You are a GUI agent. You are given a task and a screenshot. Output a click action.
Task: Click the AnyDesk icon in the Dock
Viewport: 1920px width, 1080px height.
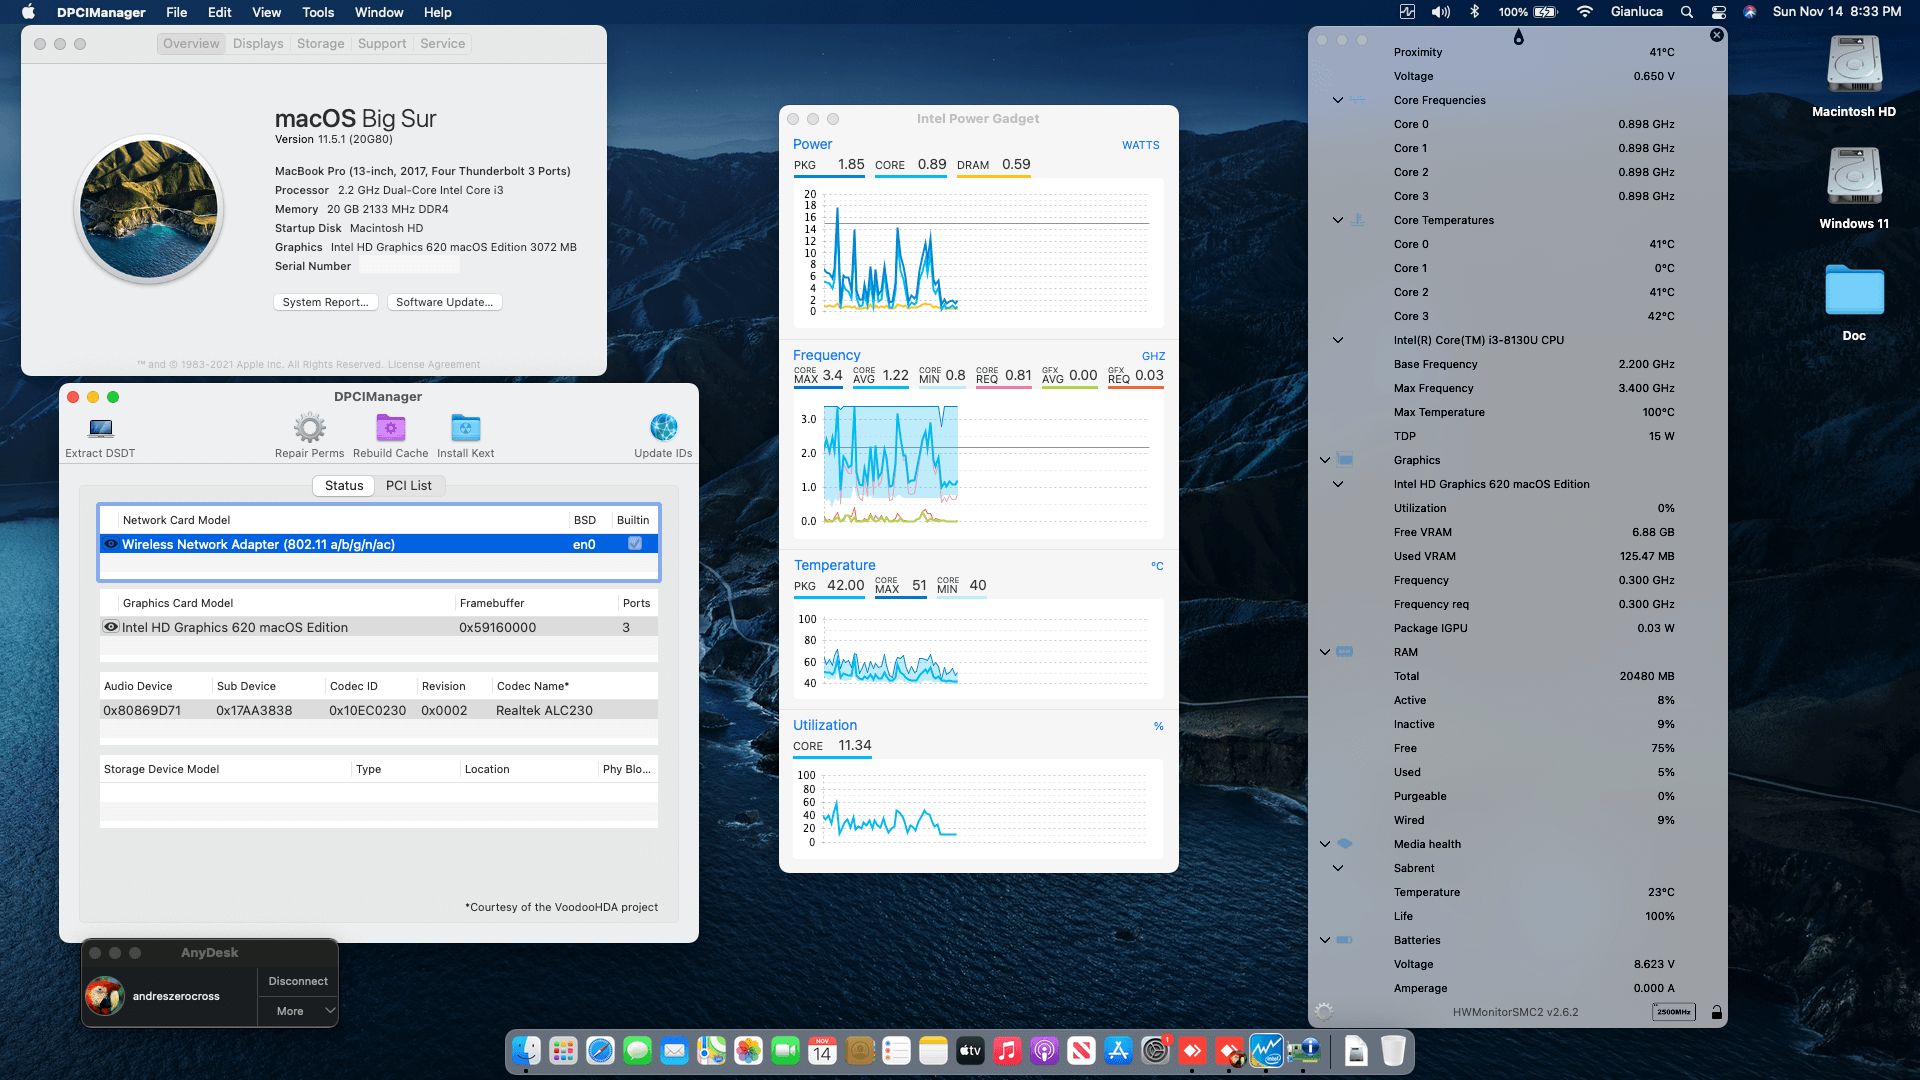(x=1192, y=1051)
